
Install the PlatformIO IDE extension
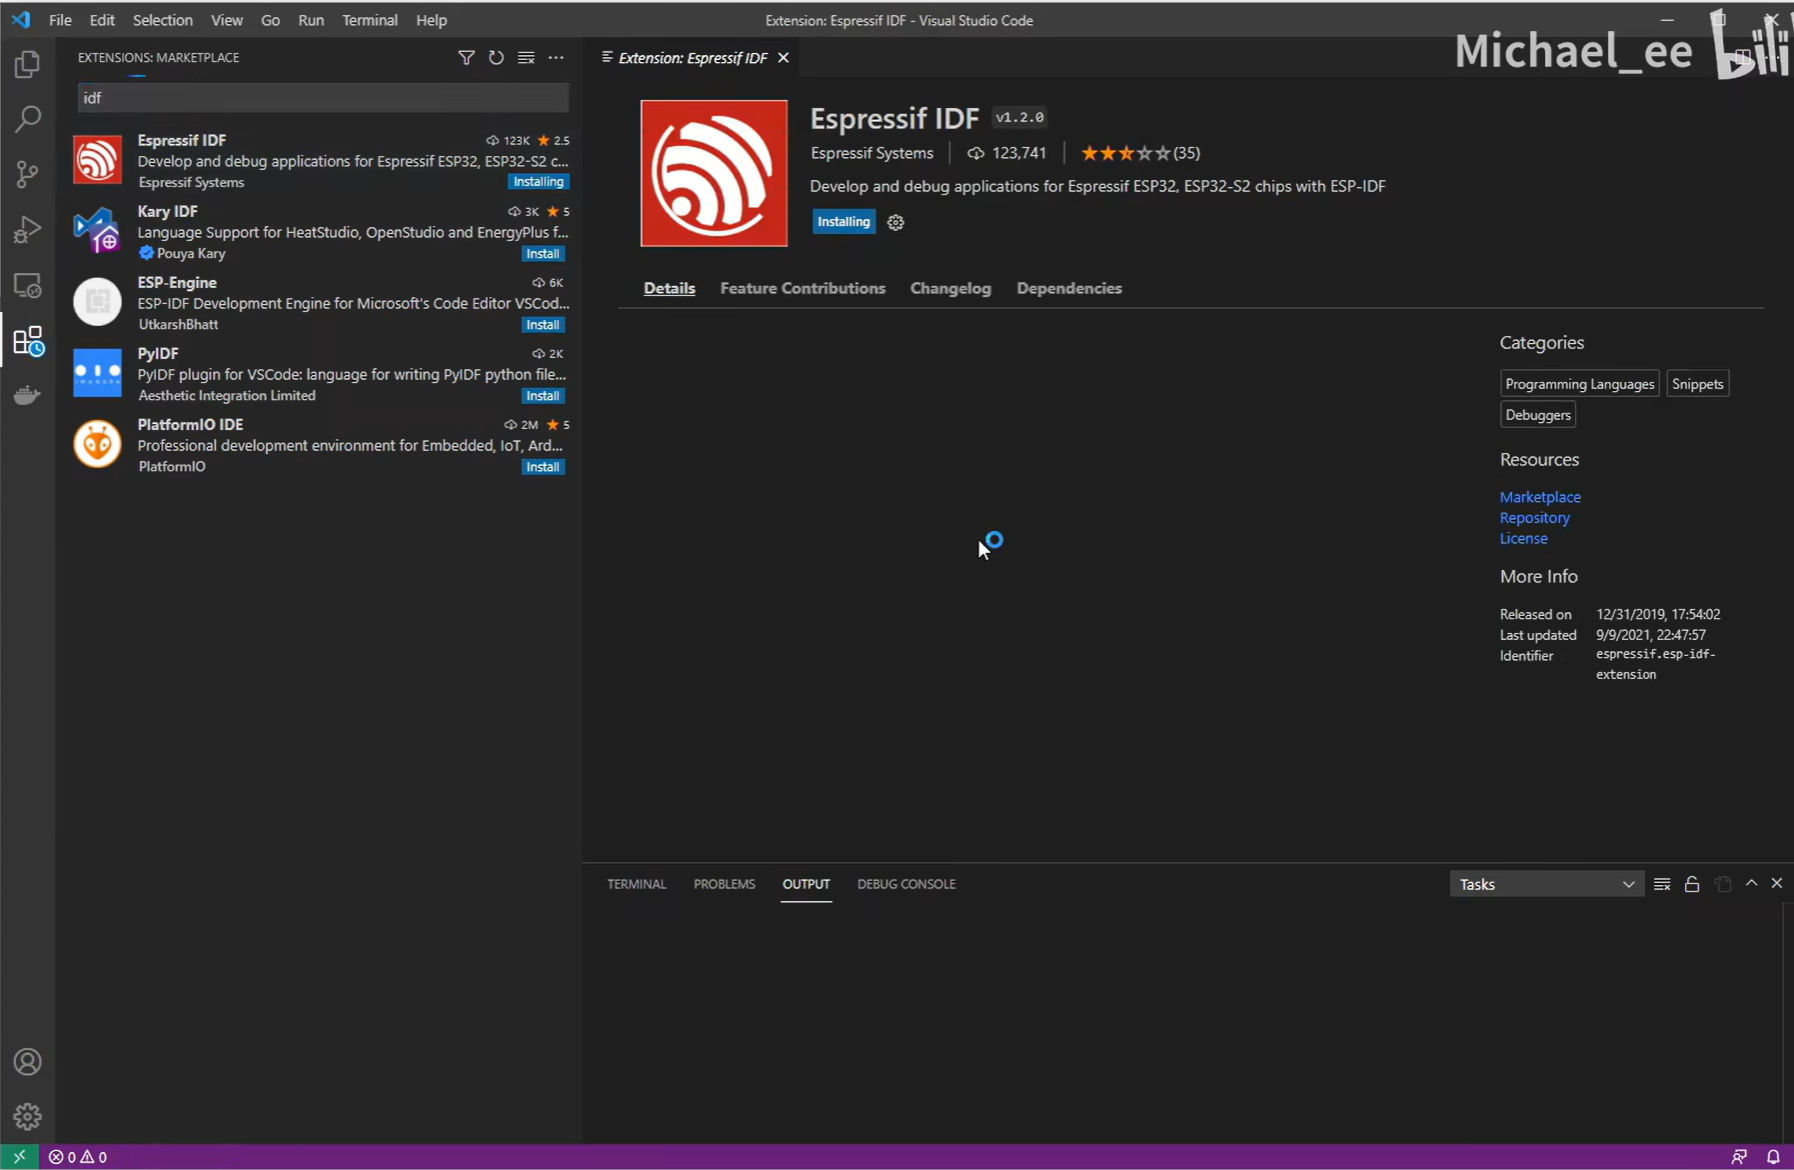coord(543,467)
